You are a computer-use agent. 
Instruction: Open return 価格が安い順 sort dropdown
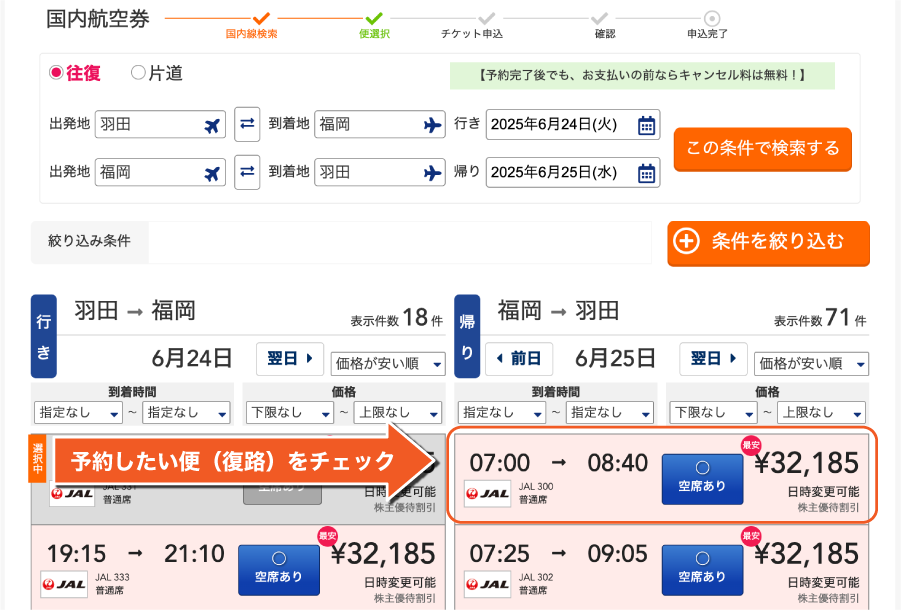pos(811,364)
